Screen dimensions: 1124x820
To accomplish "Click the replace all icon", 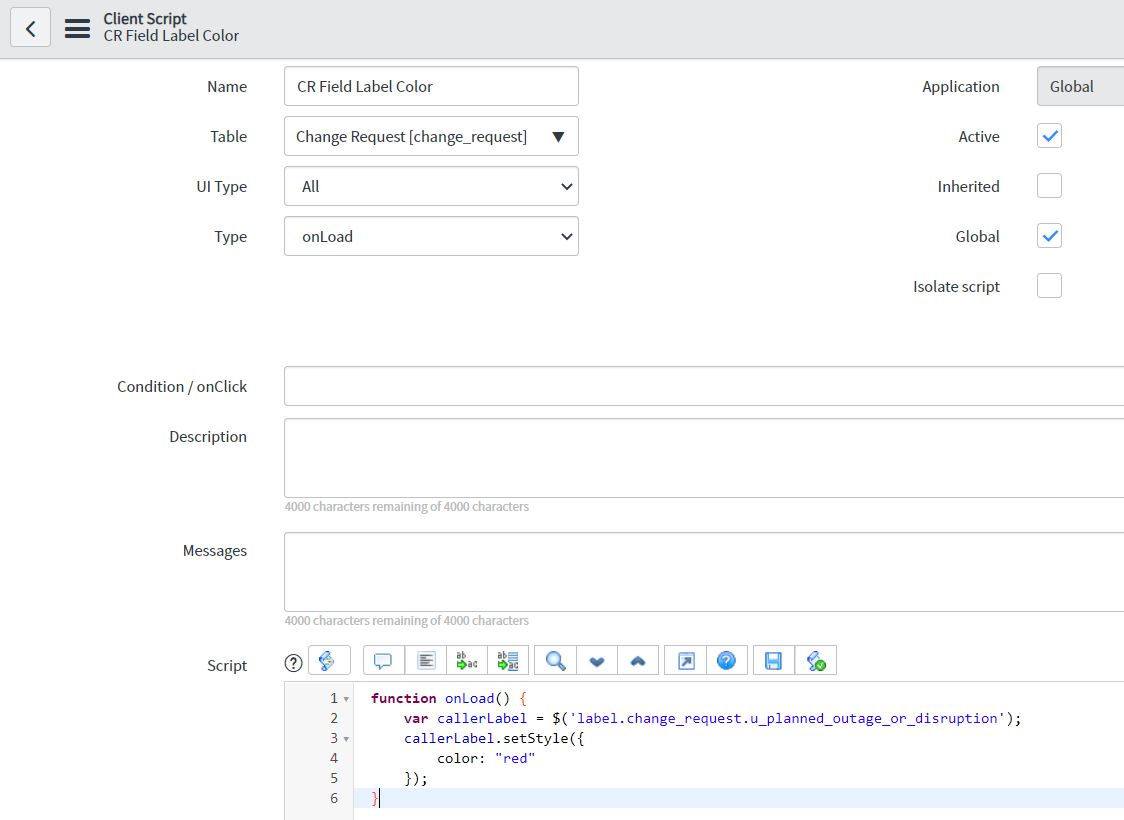I will [x=508, y=661].
